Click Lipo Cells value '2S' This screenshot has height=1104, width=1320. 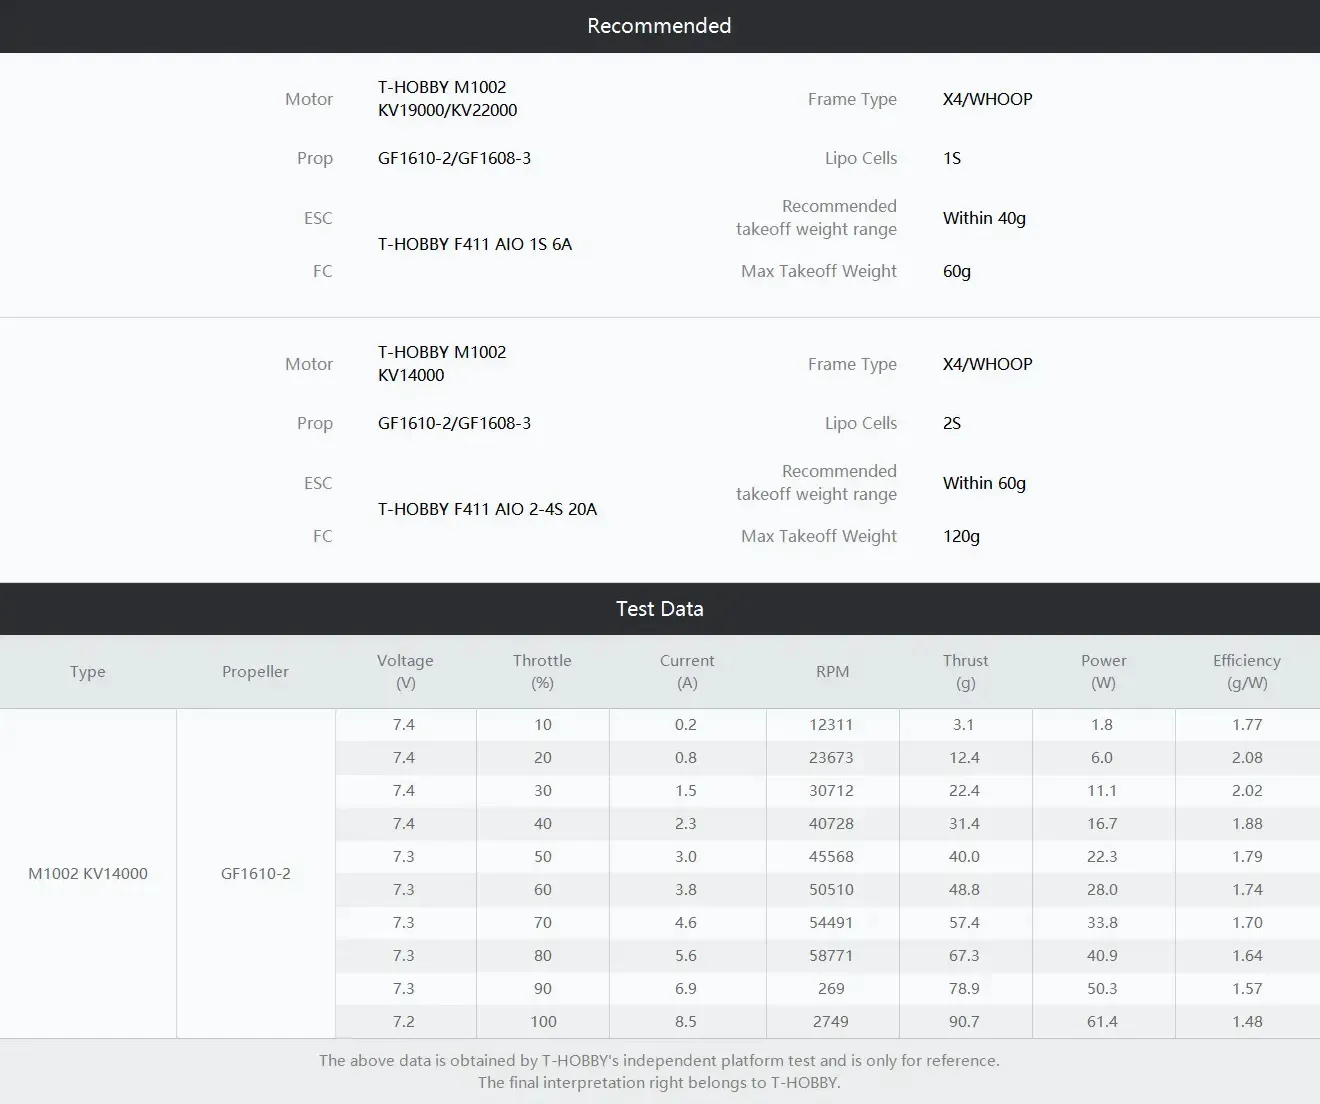pyautogui.click(x=952, y=423)
